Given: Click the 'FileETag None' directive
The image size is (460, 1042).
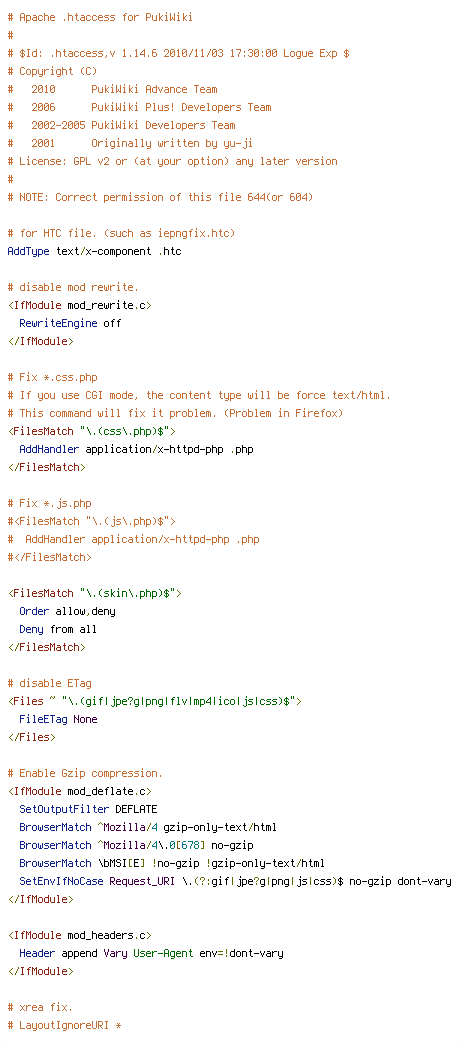Looking at the screenshot, I should (58, 719).
